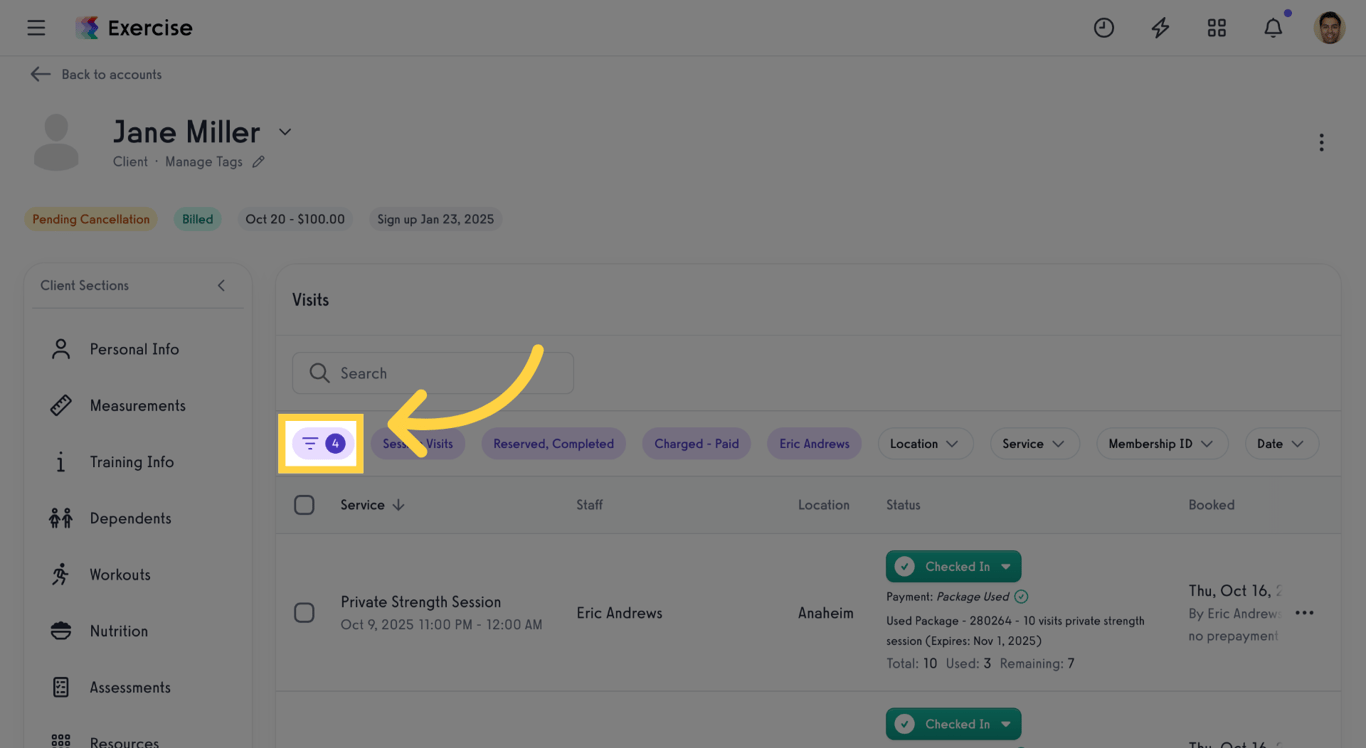Viewport: 1366px width, 748px height.
Task: Open the clock history icon
Action: 1104,28
